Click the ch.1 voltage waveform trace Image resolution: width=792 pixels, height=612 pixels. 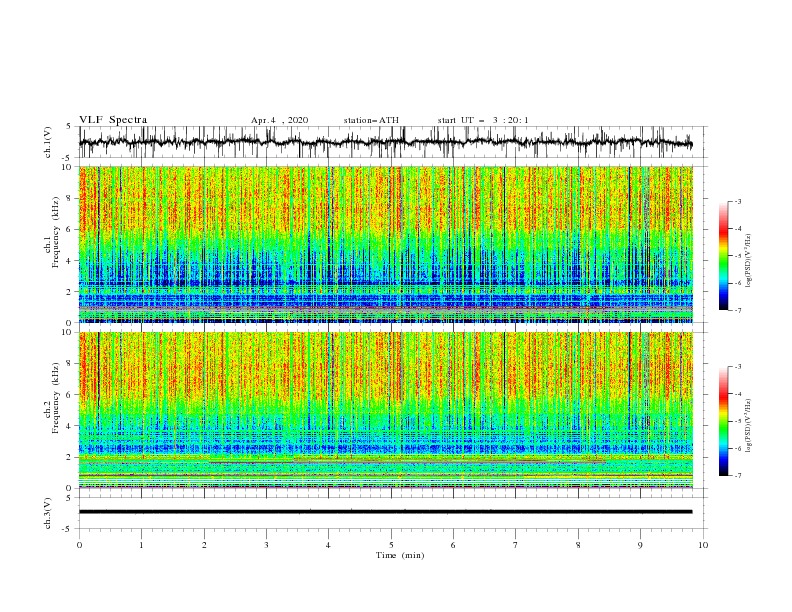coord(385,142)
